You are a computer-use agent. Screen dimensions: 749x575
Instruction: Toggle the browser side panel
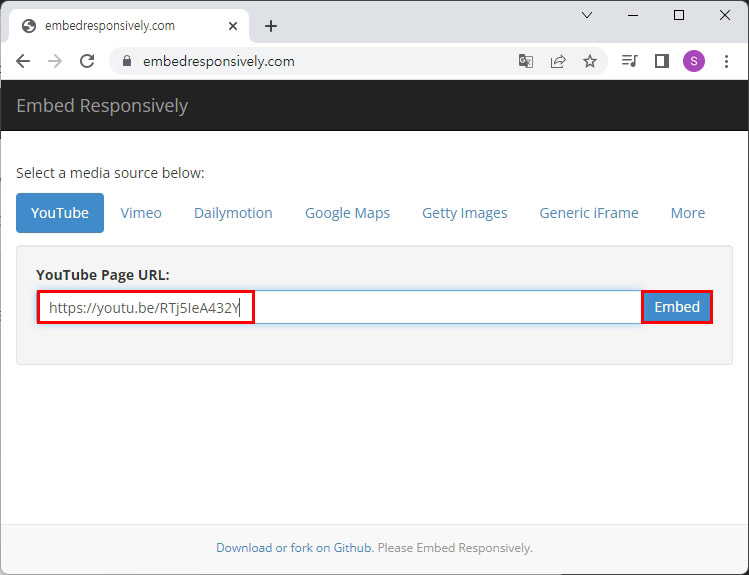pos(662,61)
